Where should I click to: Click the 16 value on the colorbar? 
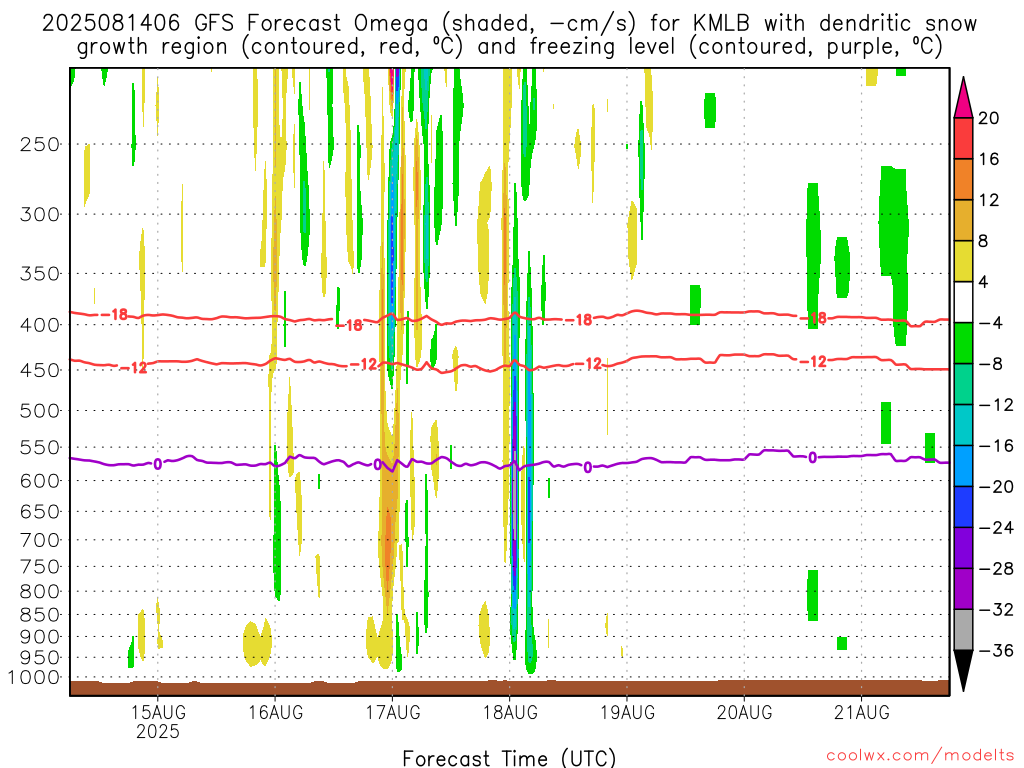[989, 159]
